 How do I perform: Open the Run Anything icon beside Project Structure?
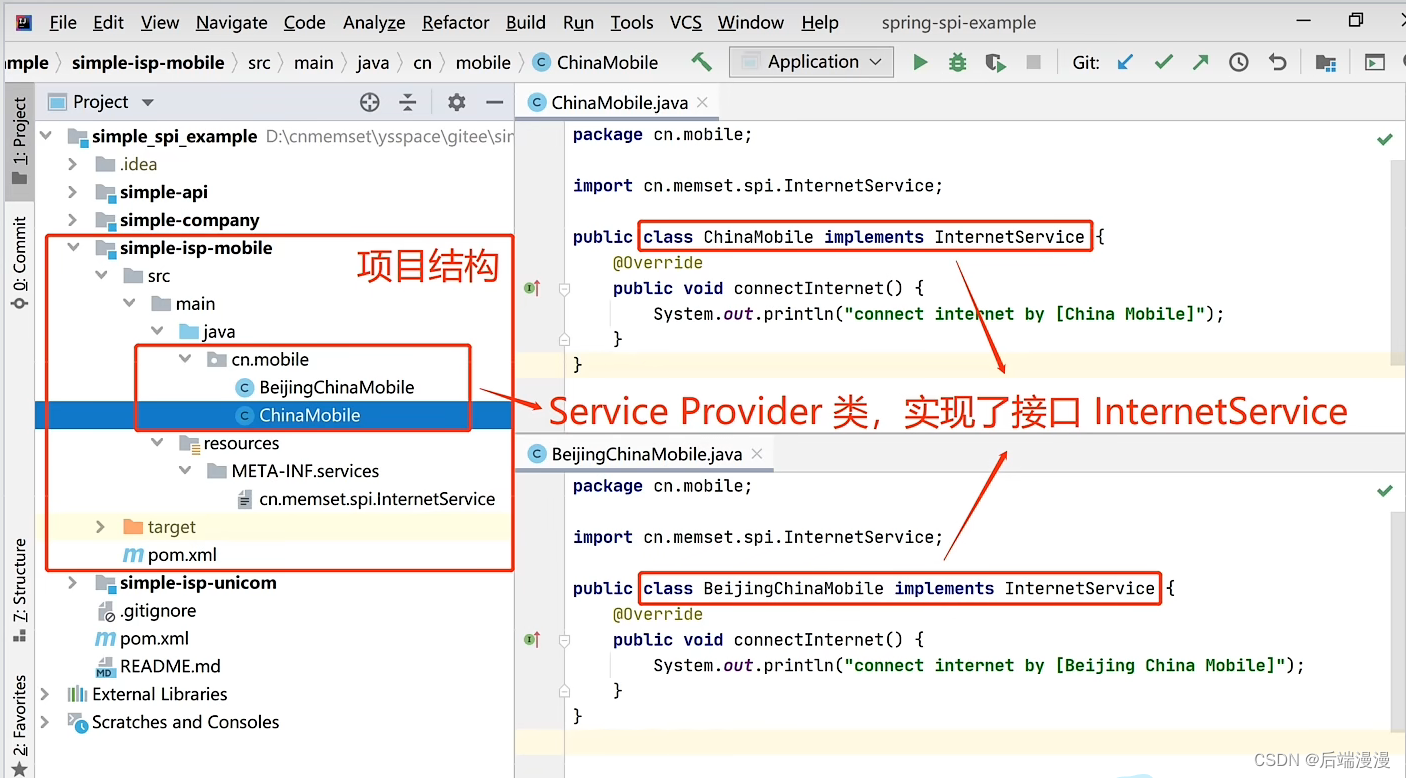click(x=1375, y=62)
